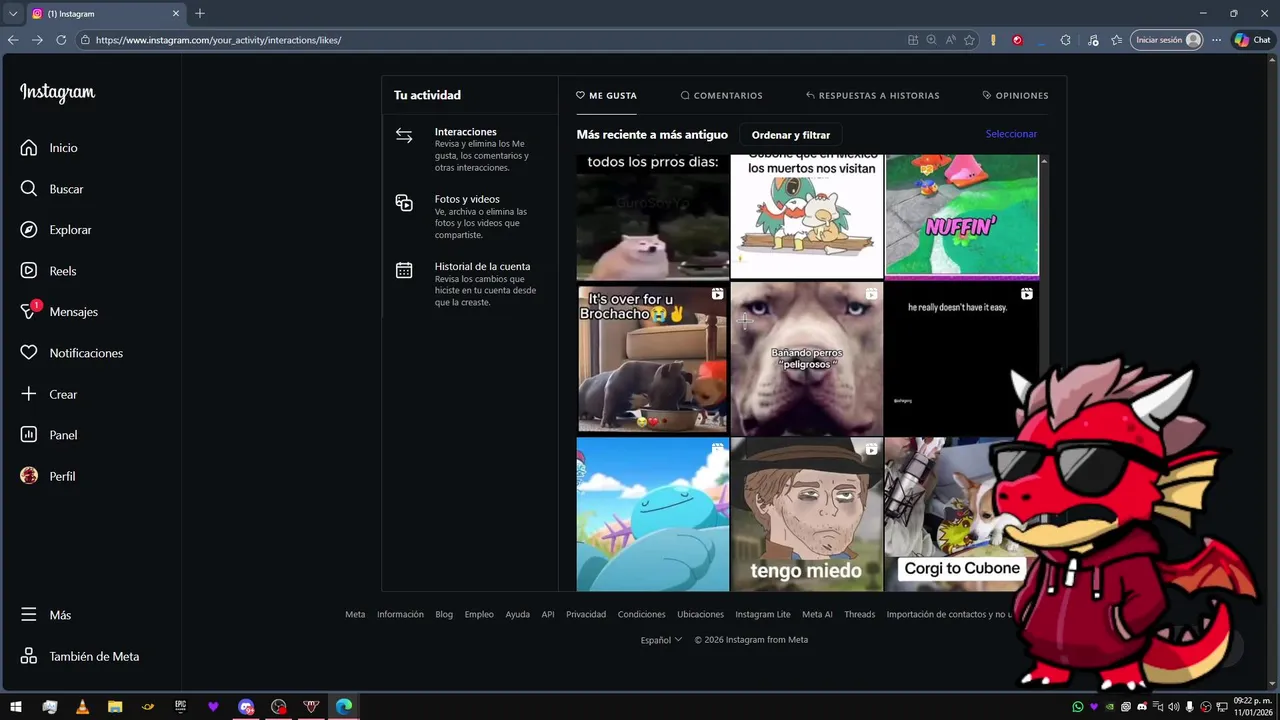Click the WhatsApp tray icon
1280x720 pixels.
tap(1077, 707)
